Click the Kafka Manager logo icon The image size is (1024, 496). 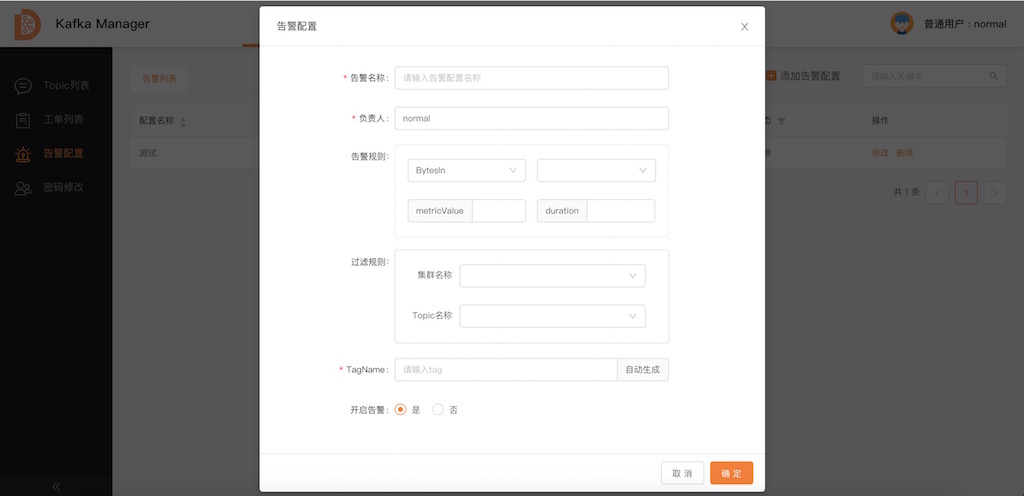pyautogui.click(x=27, y=24)
